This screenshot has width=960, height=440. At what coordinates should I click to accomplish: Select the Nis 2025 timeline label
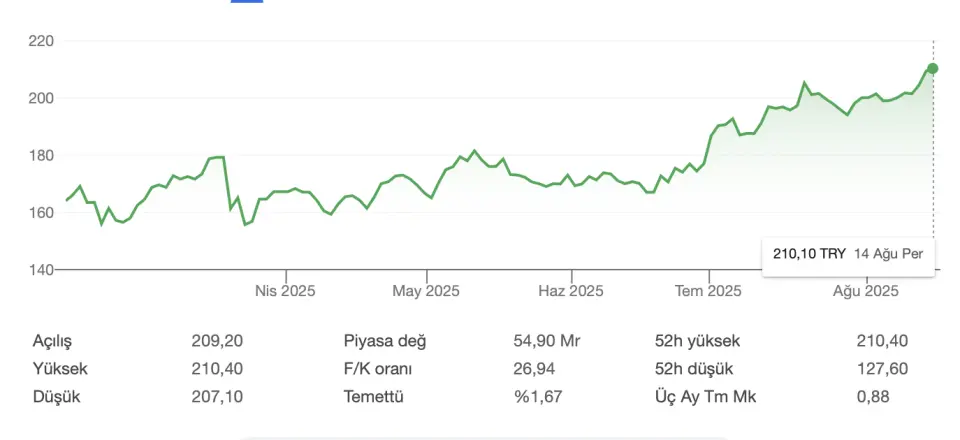tap(285, 291)
